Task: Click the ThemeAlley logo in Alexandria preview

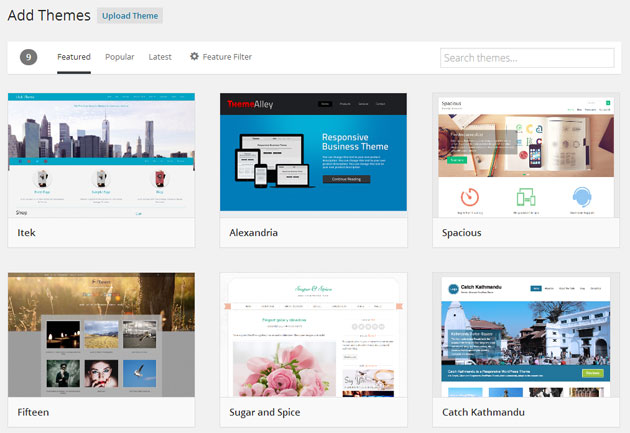Action: 250,104
